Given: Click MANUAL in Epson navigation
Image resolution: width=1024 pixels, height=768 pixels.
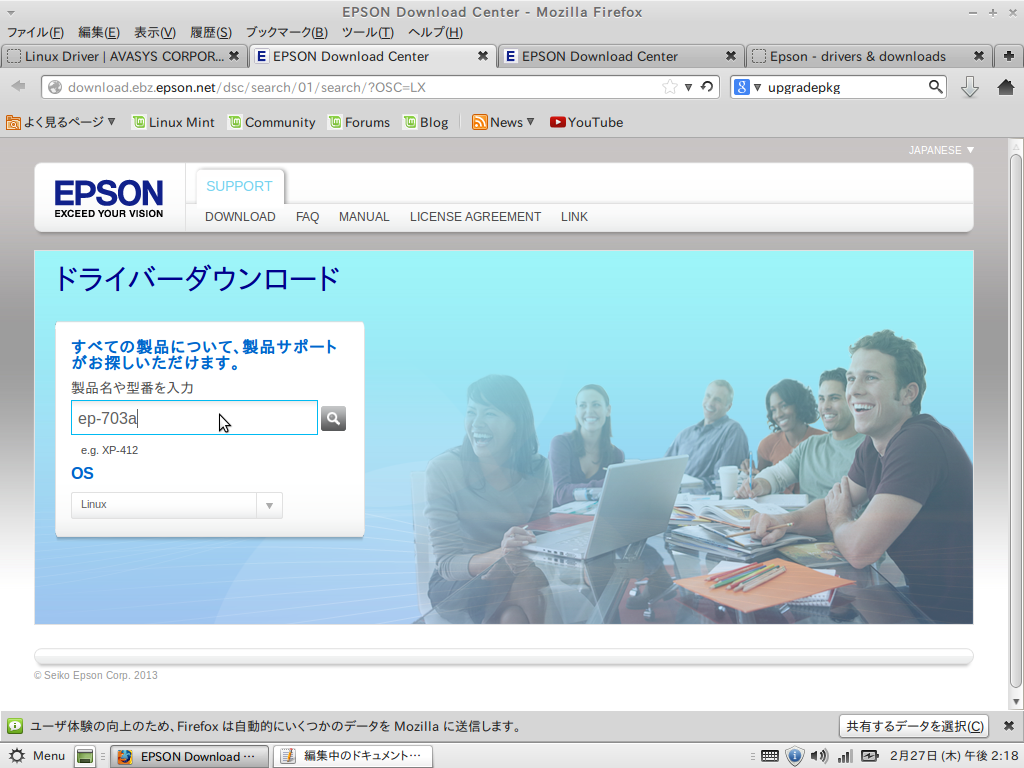Looking at the screenshot, I should [364, 217].
